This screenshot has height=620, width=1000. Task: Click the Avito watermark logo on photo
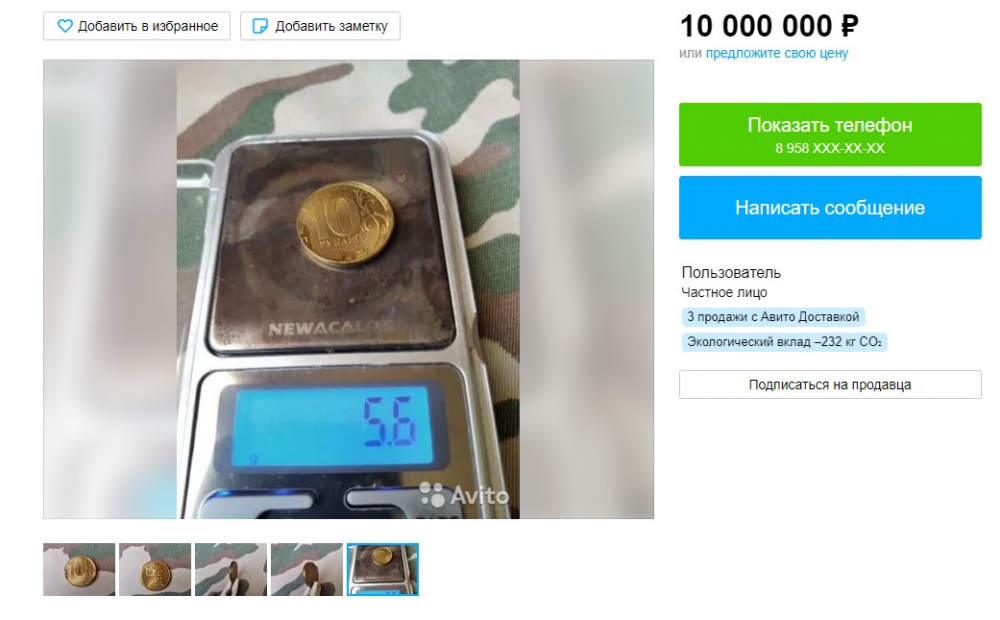click(464, 495)
